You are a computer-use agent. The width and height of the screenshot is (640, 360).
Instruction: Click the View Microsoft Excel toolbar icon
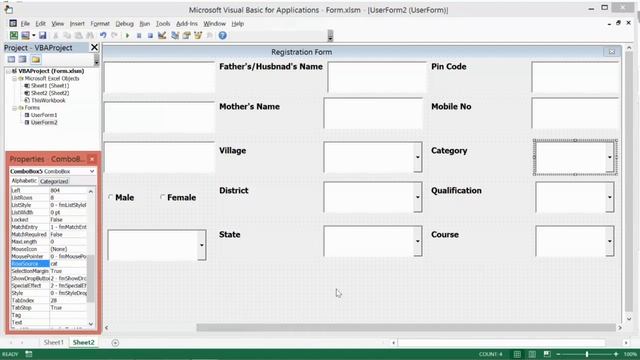14,36
